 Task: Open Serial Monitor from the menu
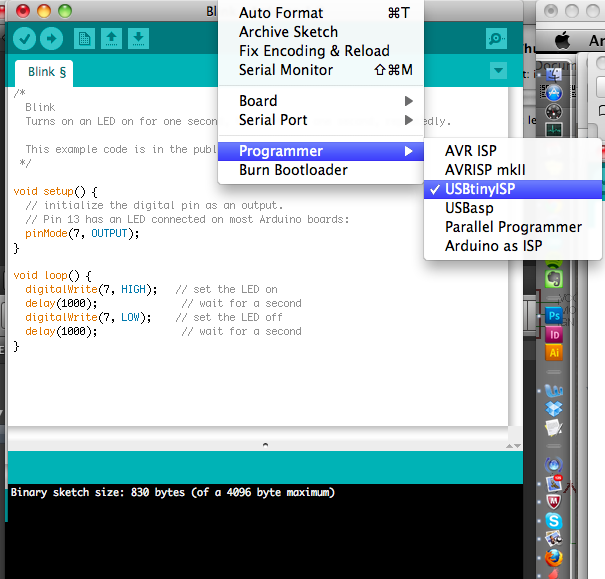tap(321, 70)
